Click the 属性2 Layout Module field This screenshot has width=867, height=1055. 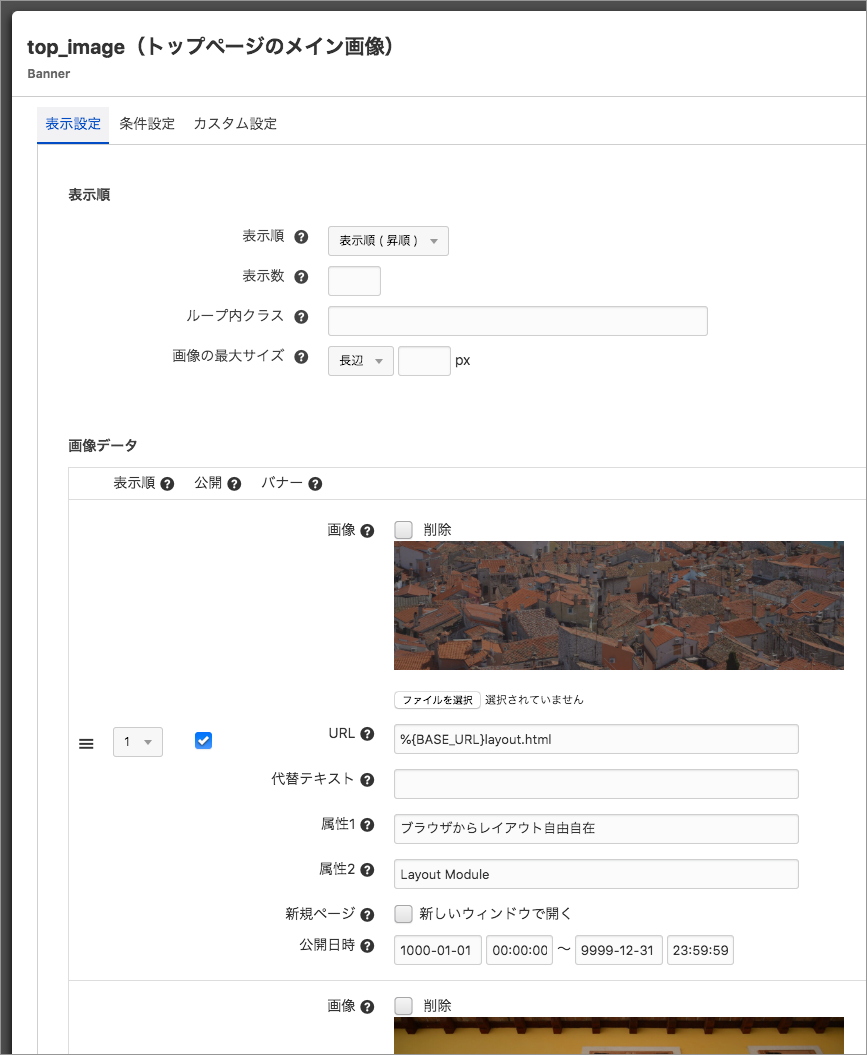pos(596,874)
